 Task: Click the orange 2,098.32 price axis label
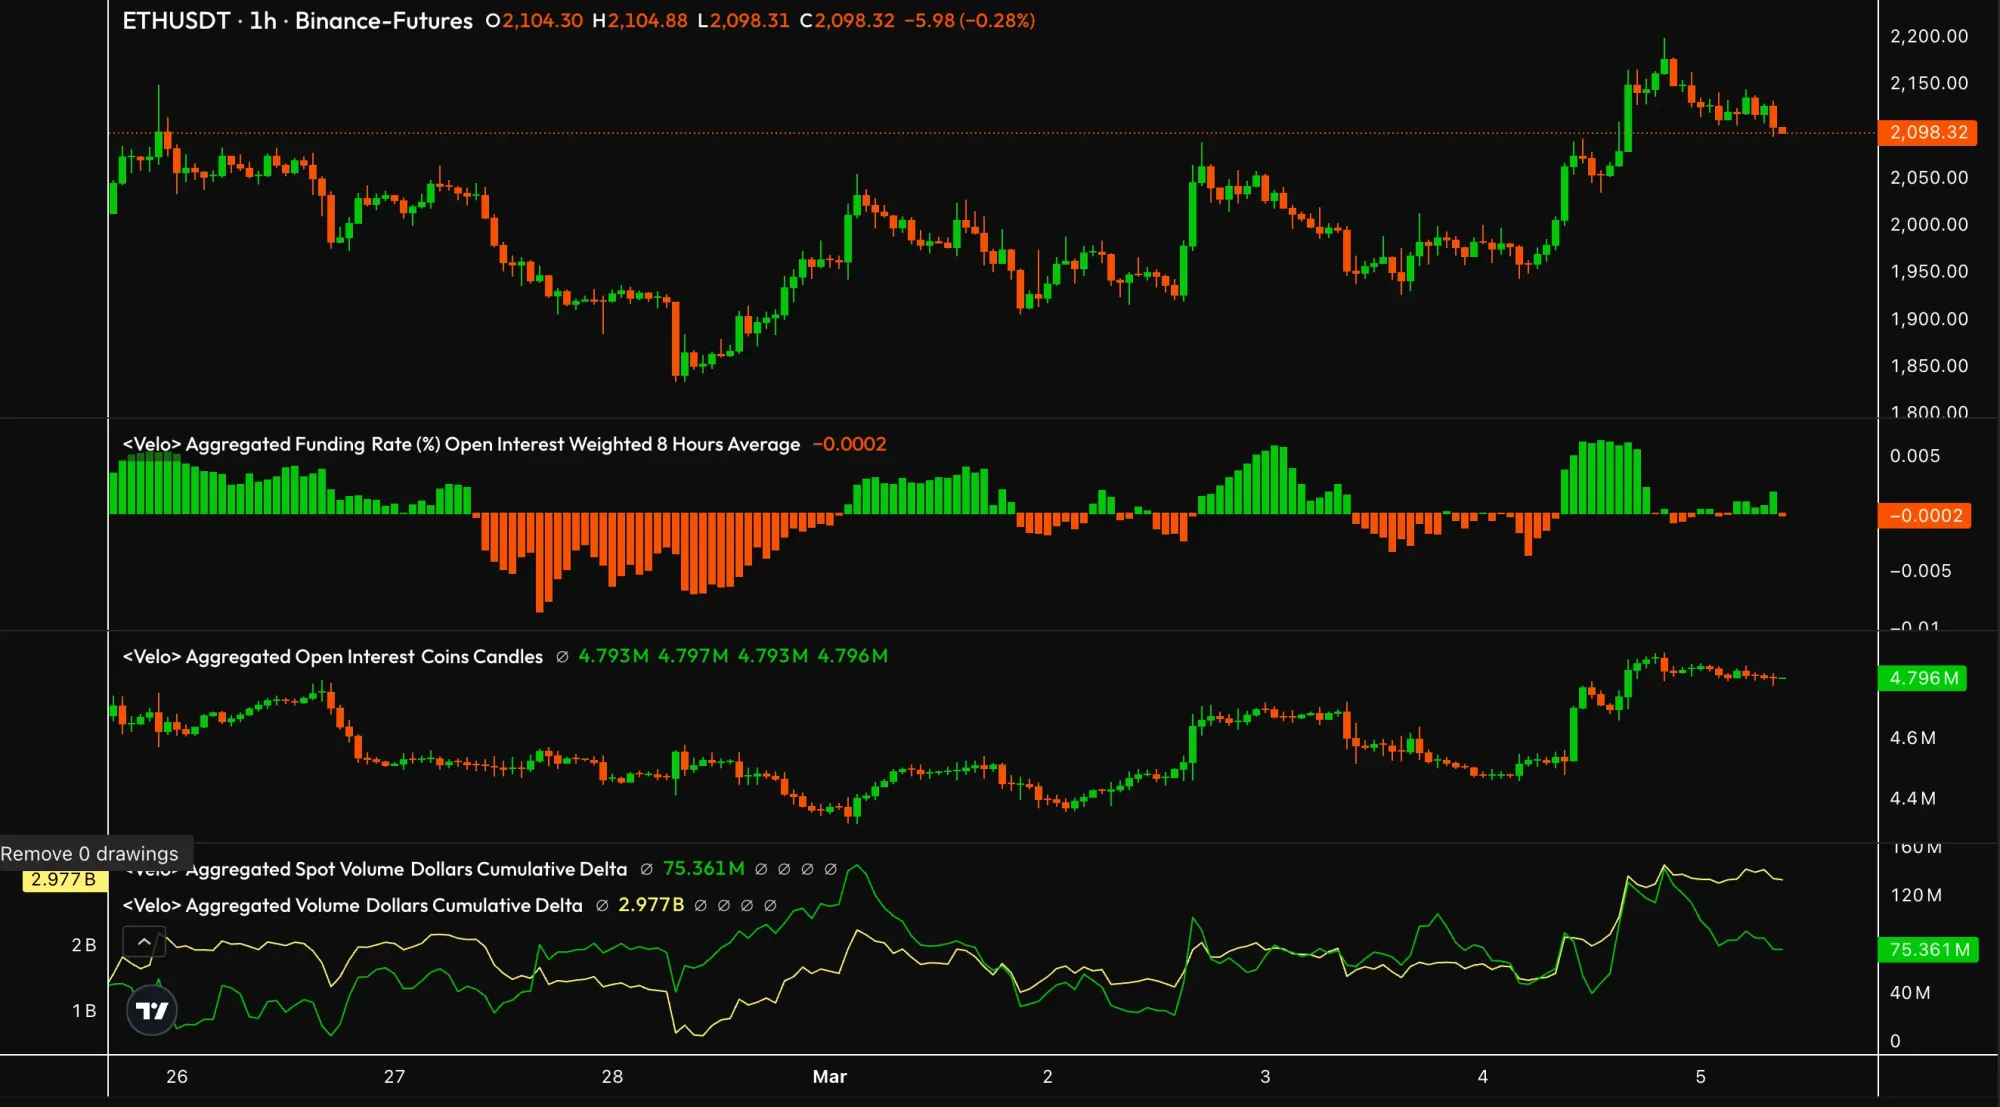click(1927, 132)
